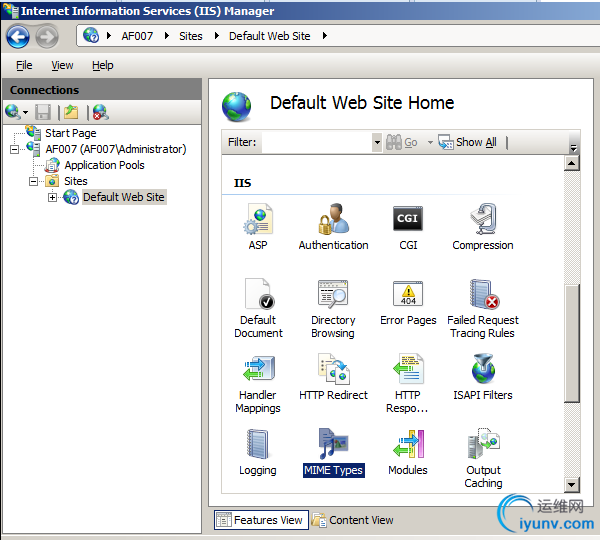
Task: Select Default Web Site in the tree
Action: 124,197
